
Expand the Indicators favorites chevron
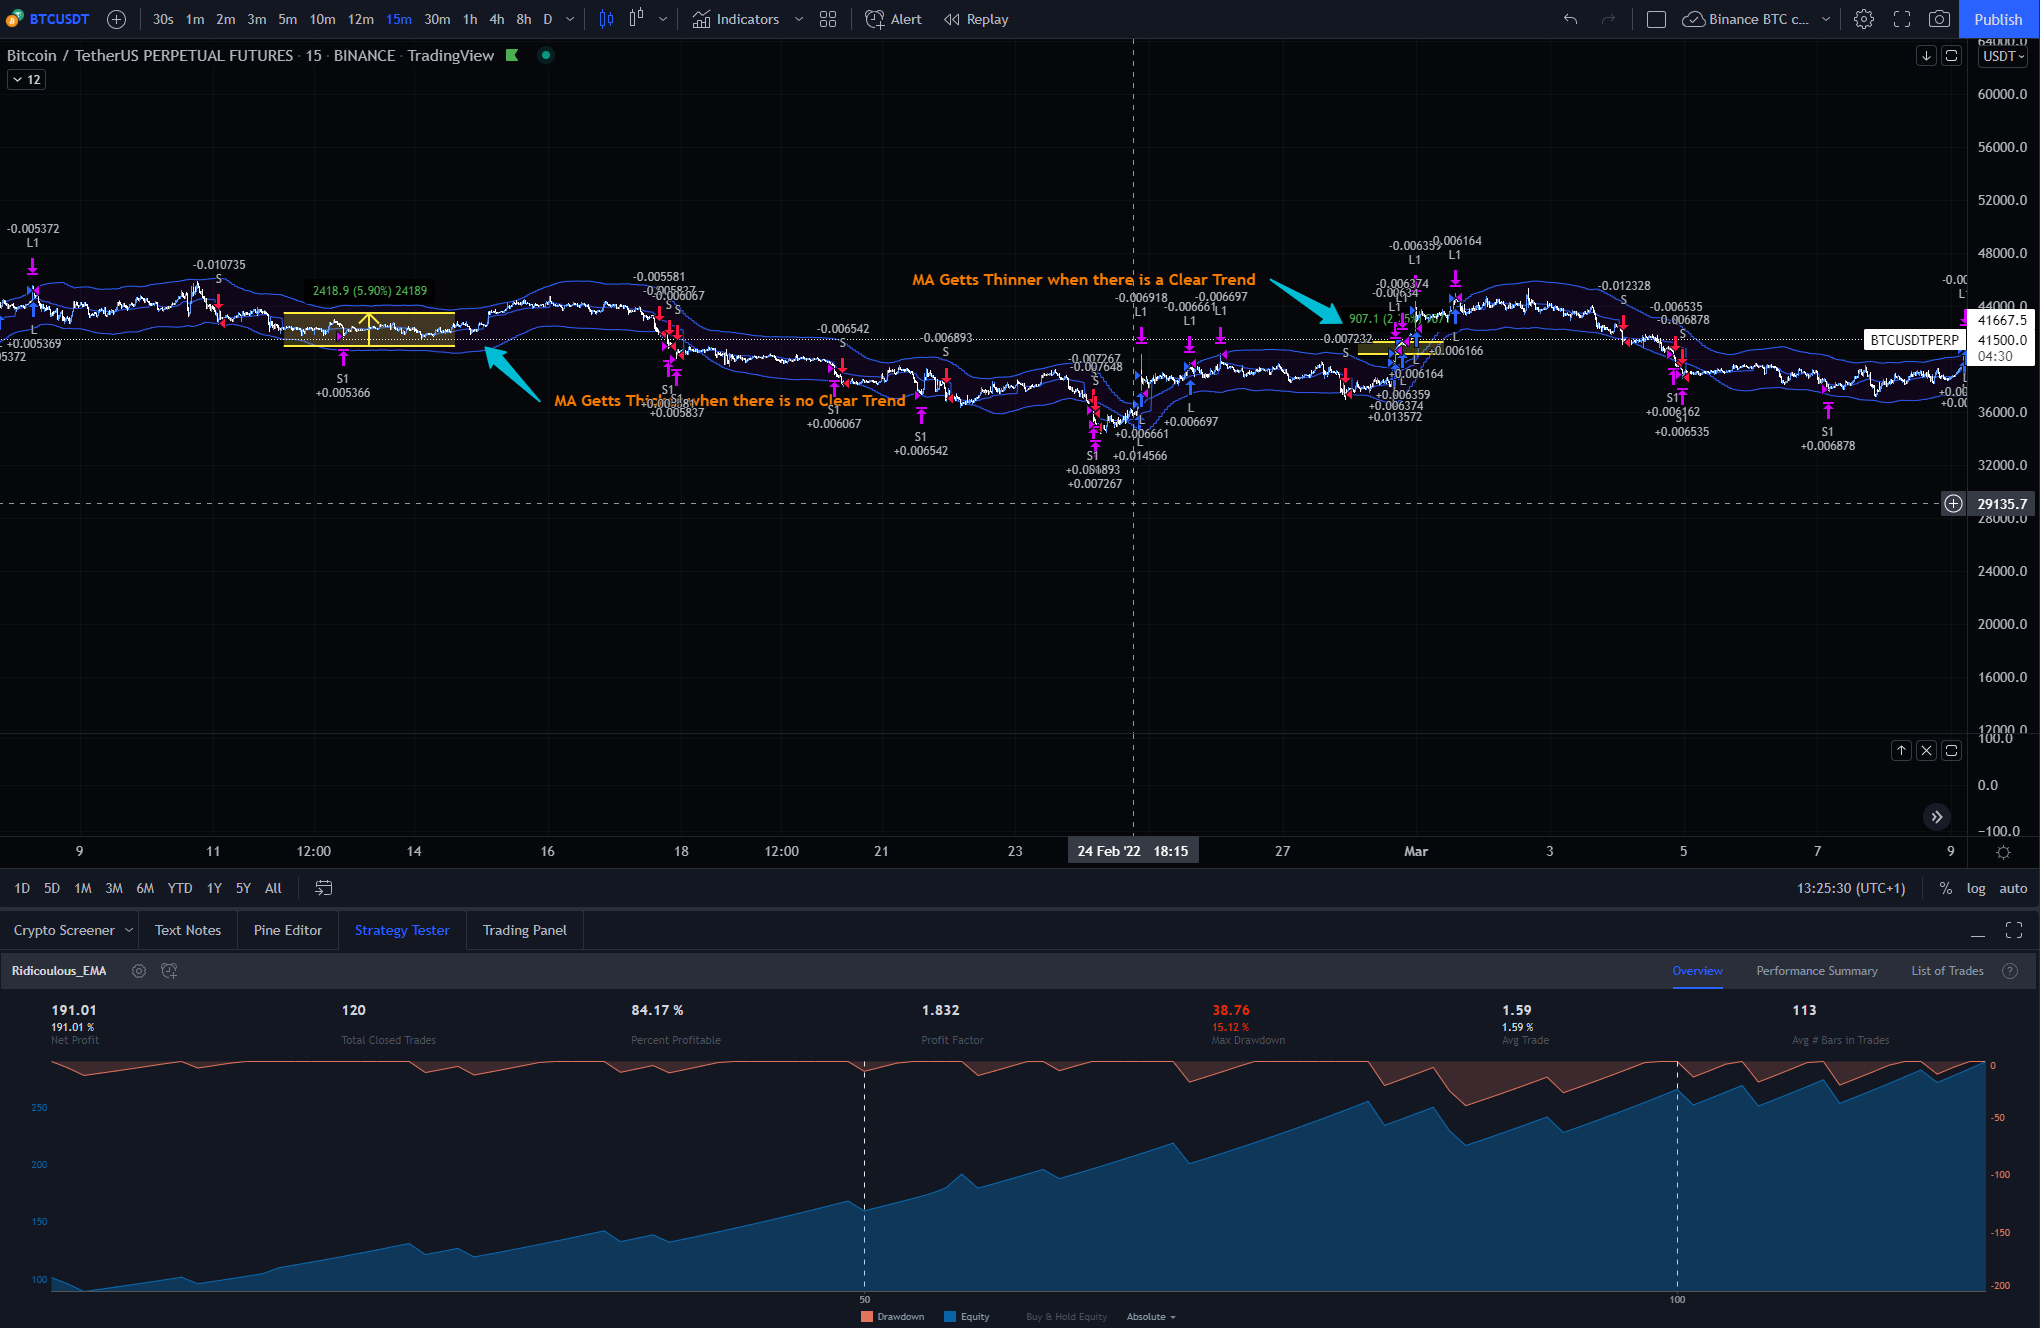click(799, 19)
